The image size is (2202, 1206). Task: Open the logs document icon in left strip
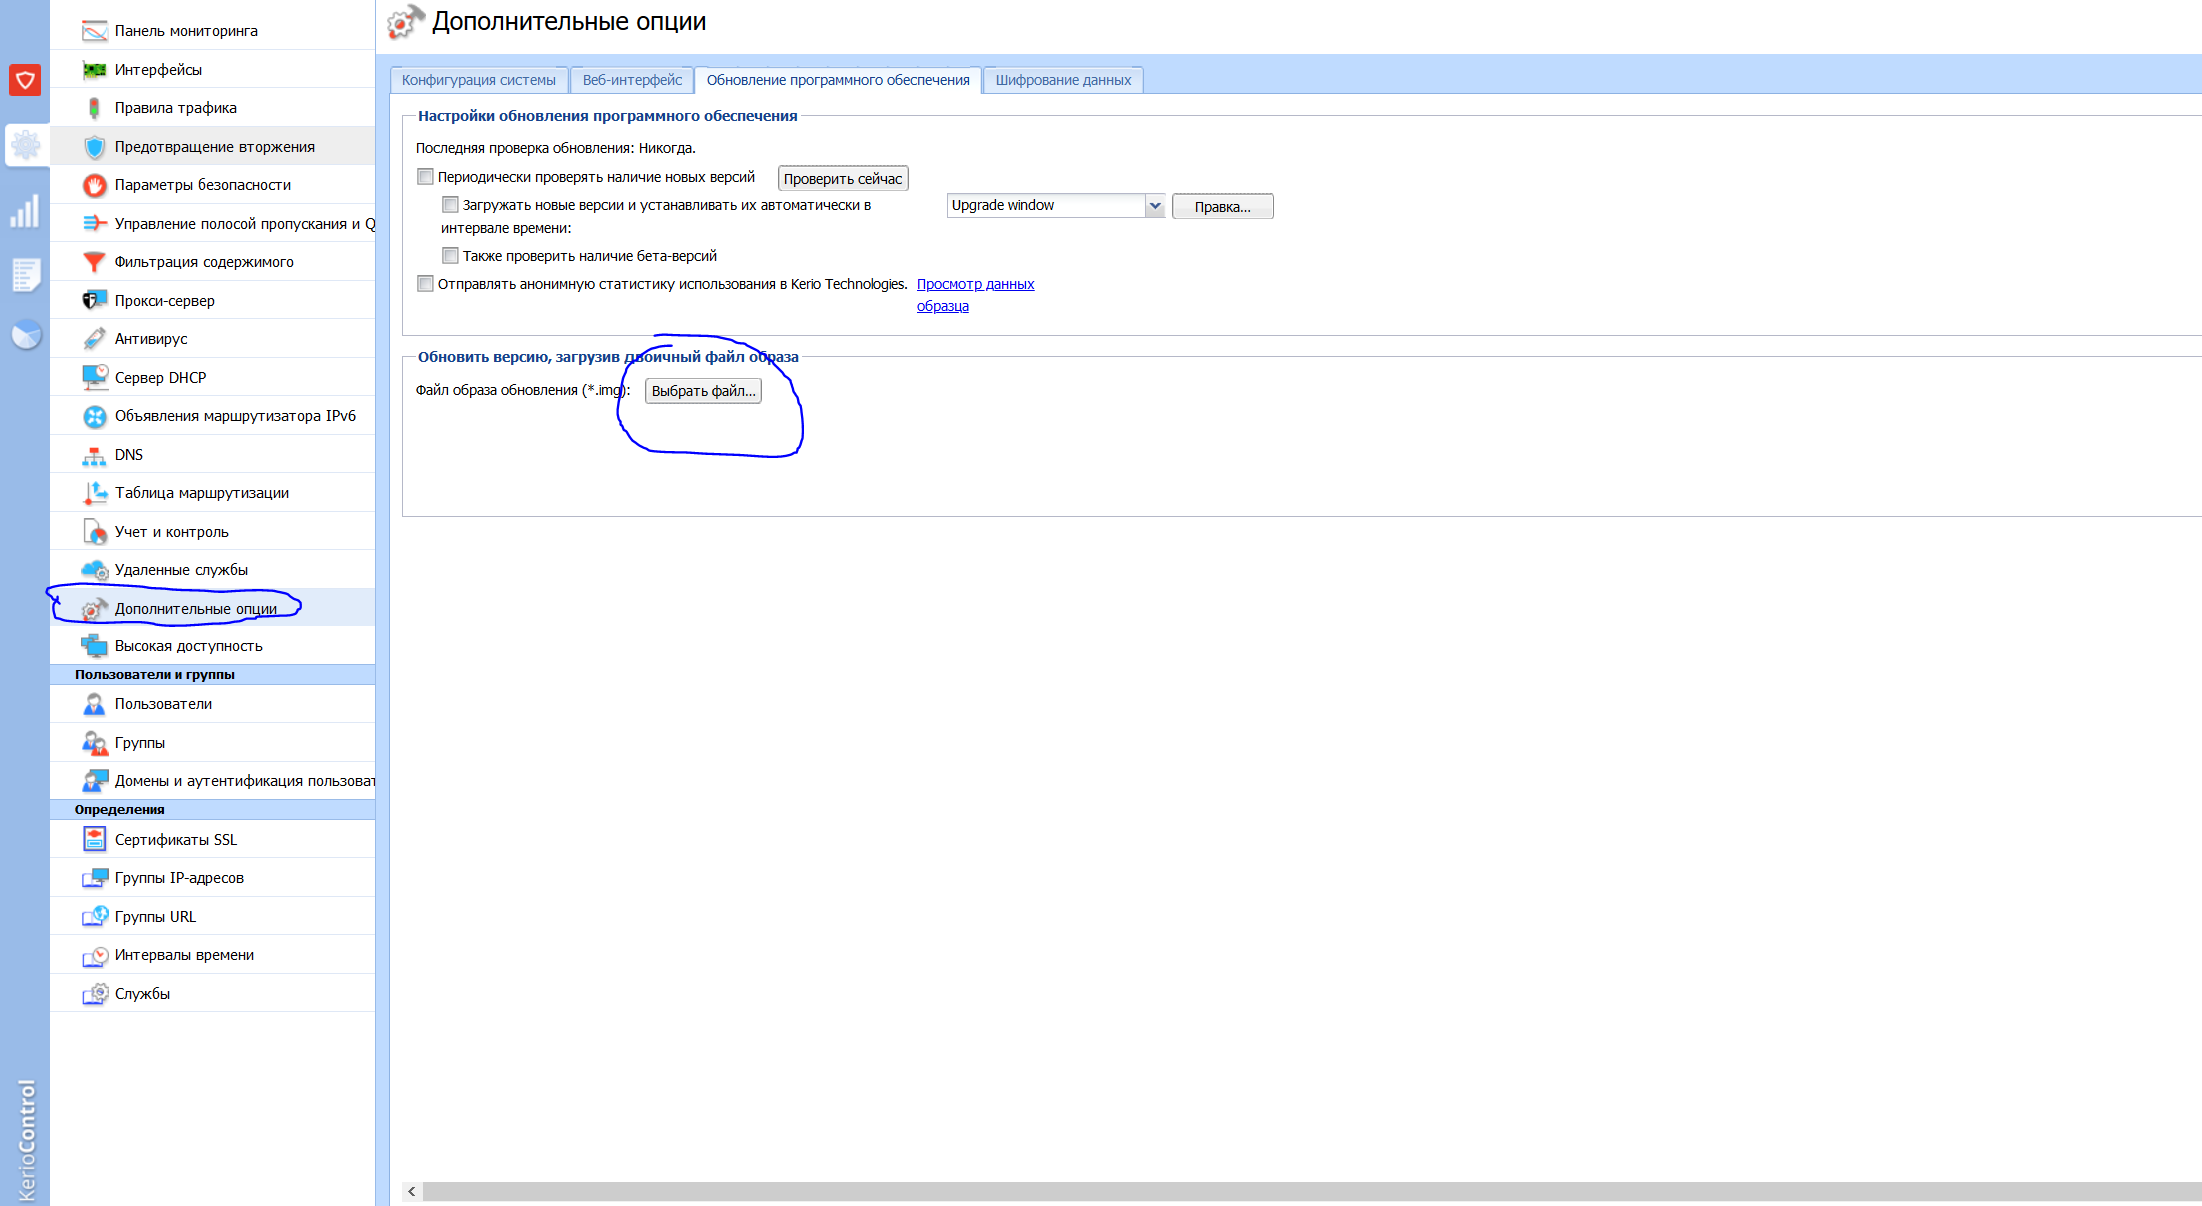coord(25,274)
